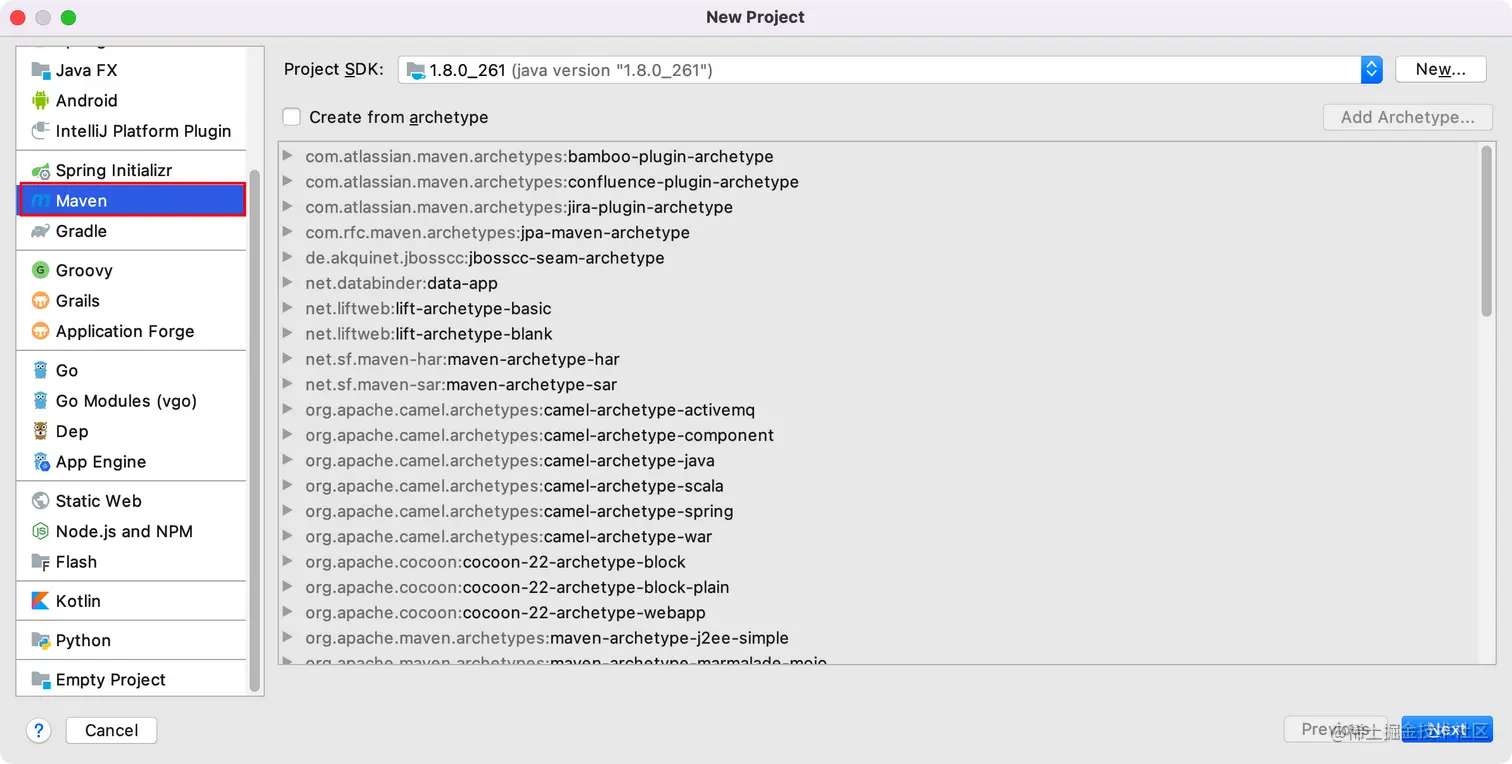Click the Previous button

click(x=1338, y=729)
